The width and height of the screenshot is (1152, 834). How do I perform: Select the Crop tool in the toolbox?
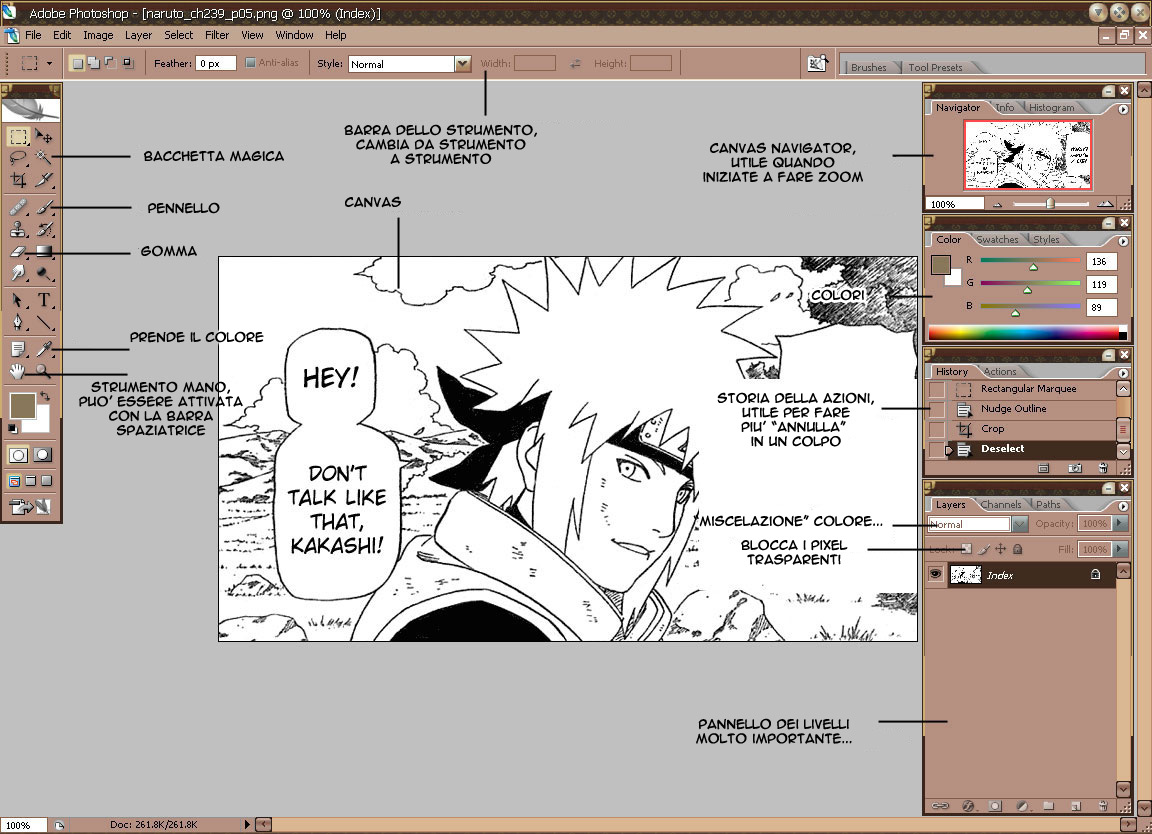18,180
